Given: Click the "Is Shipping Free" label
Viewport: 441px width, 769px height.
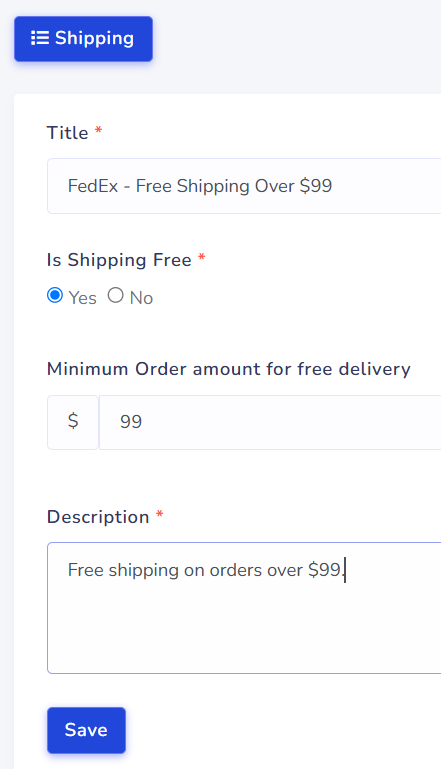Looking at the screenshot, I should click(119, 260).
